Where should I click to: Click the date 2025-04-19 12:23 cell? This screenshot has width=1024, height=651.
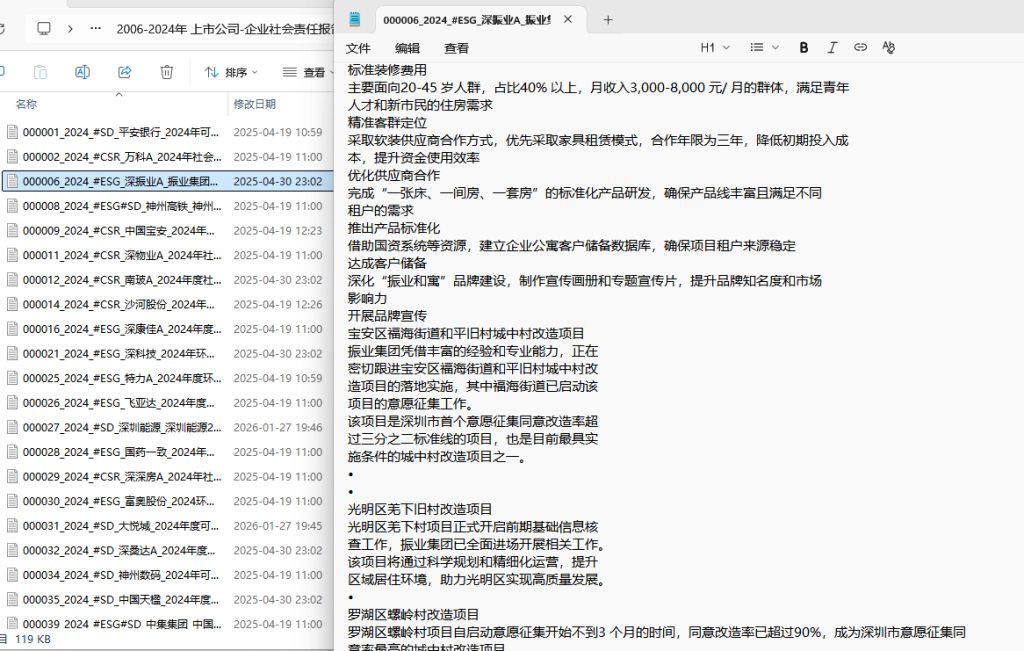pyautogui.click(x=278, y=230)
